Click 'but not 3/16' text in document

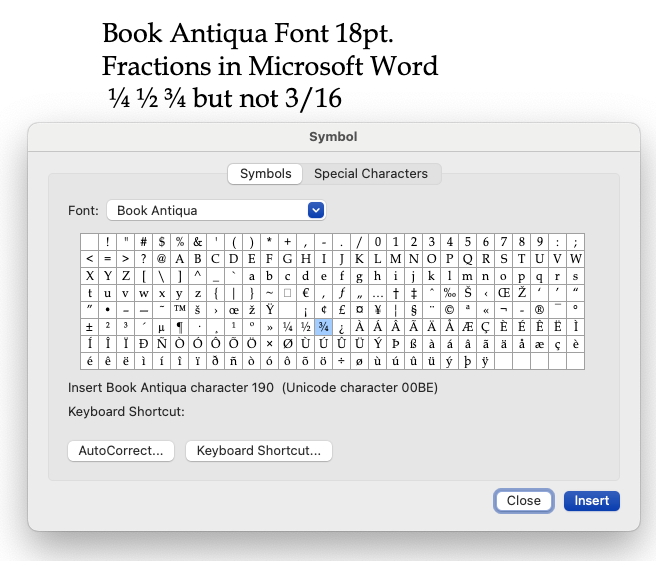tap(267, 99)
